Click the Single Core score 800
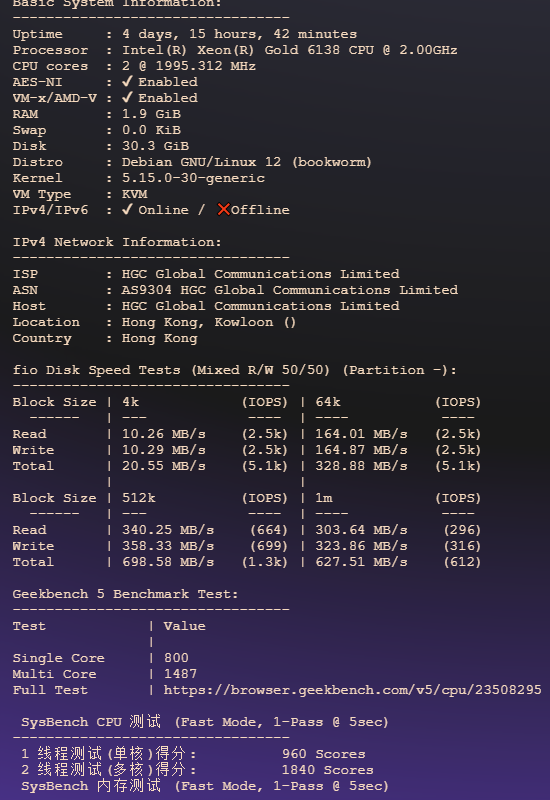Viewport: 550px width, 800px height. coord(176,658)
